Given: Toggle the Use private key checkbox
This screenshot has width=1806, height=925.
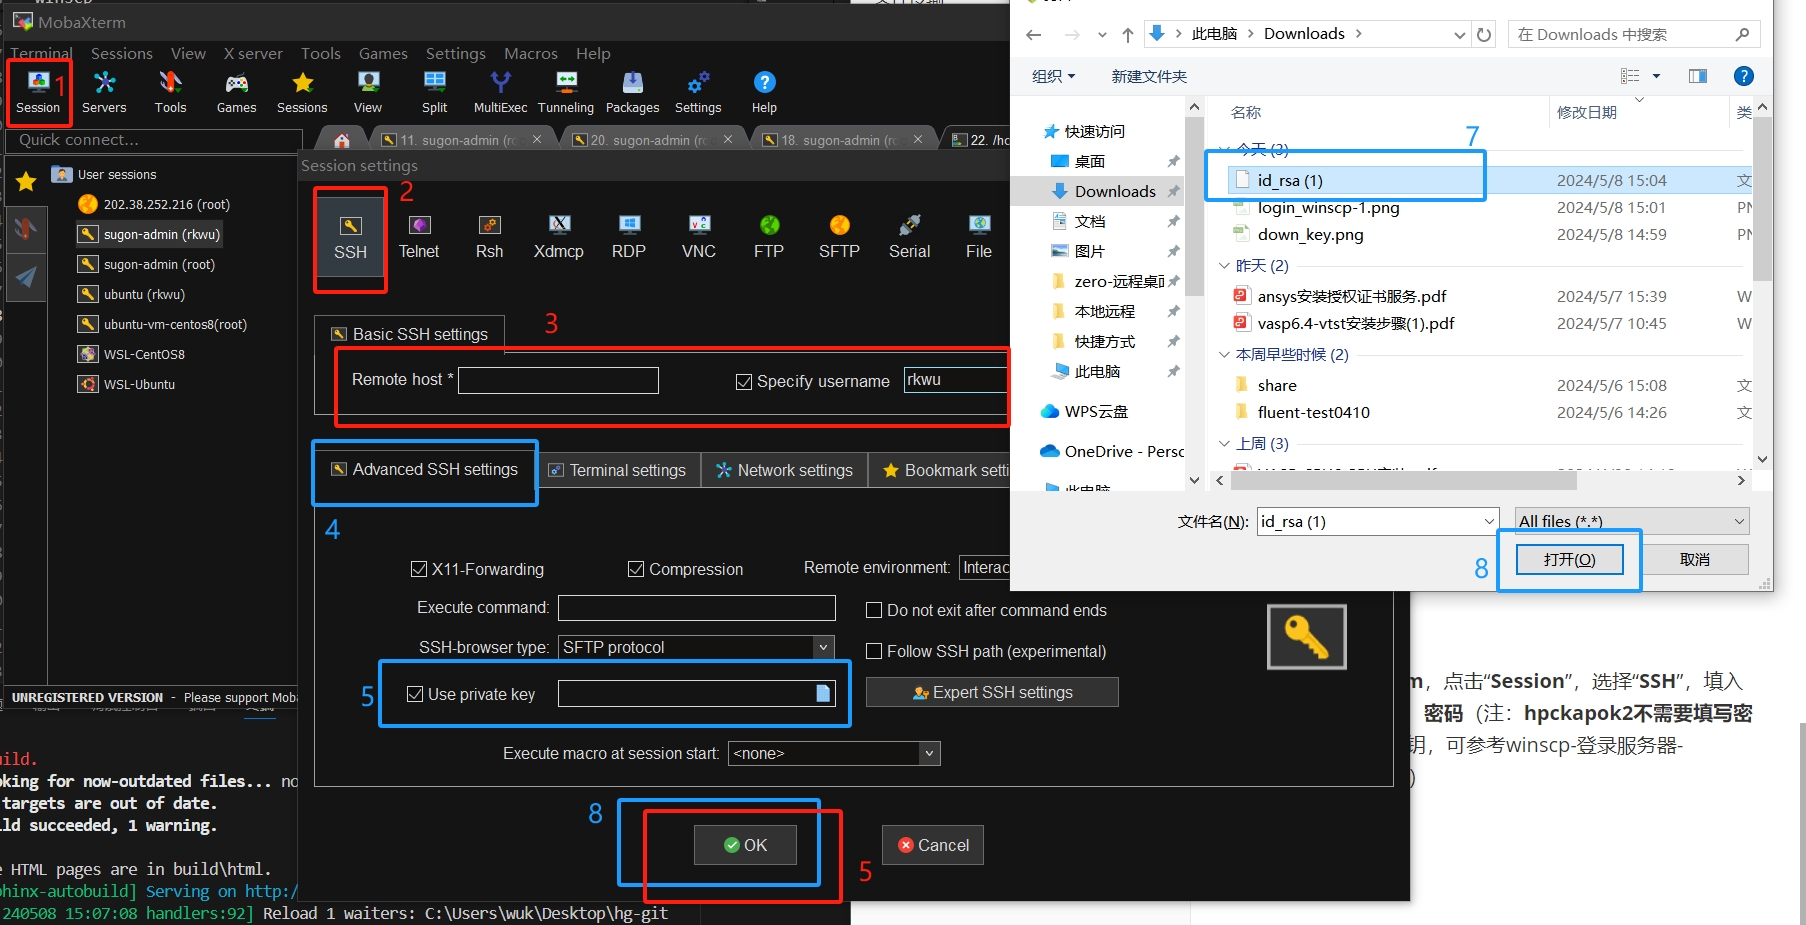Looking at the screenshot, I should pos(415,694).
